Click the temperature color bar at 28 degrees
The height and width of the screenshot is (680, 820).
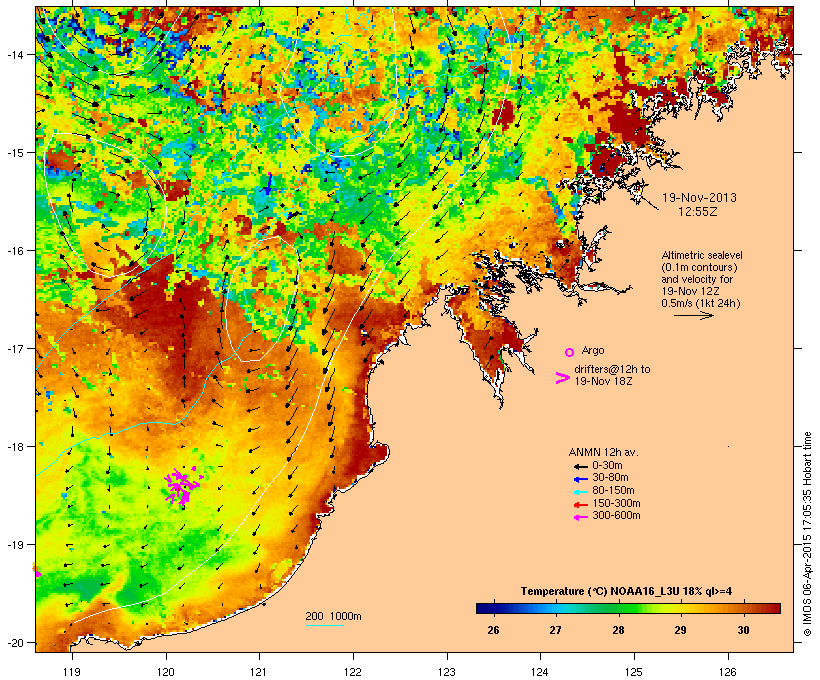[x=618, y=608]
